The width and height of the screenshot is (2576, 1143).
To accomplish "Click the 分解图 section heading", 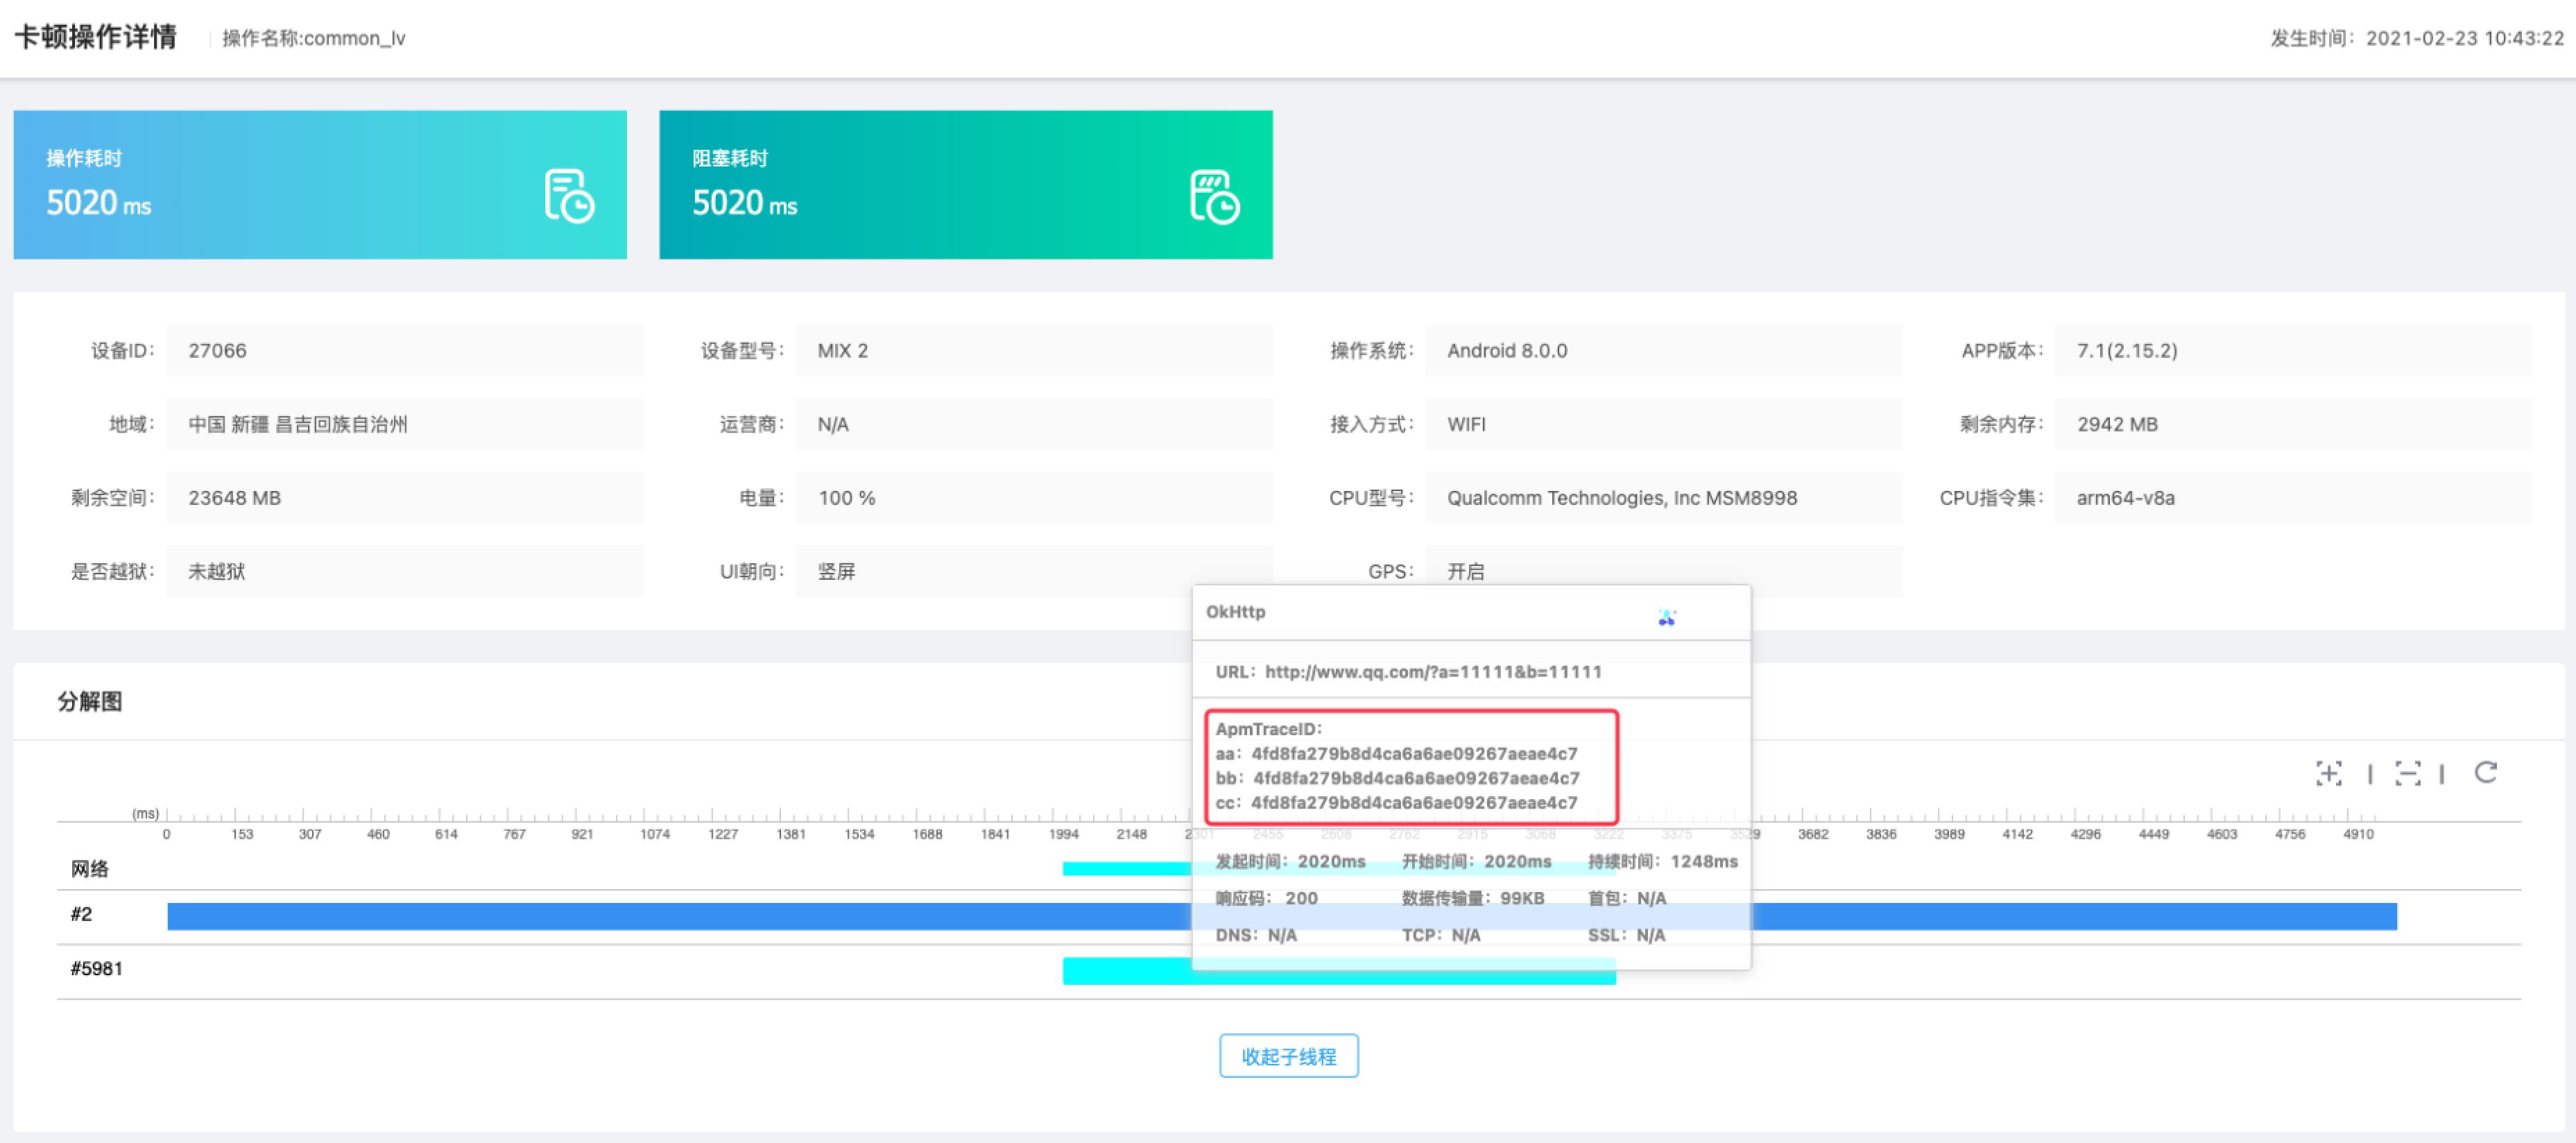I will 90,702.
